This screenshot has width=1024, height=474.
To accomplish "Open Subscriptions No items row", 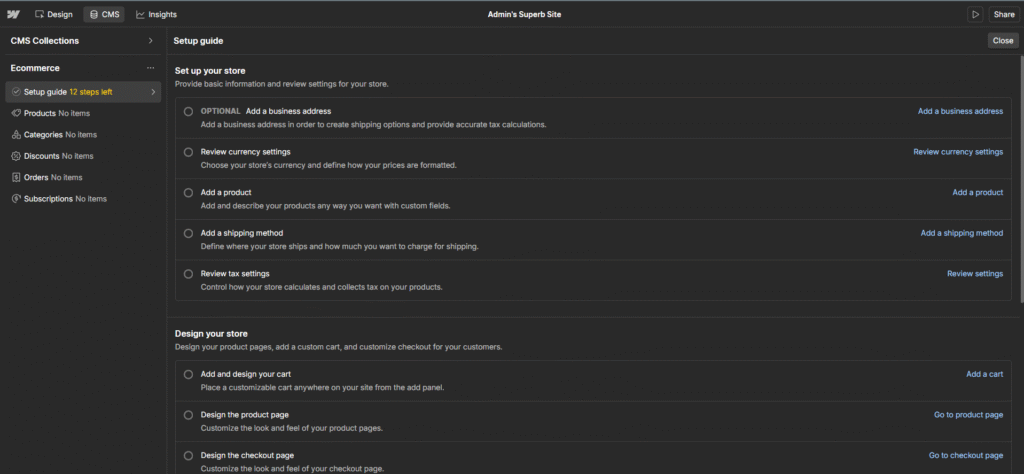I will (x=83, y=198).
